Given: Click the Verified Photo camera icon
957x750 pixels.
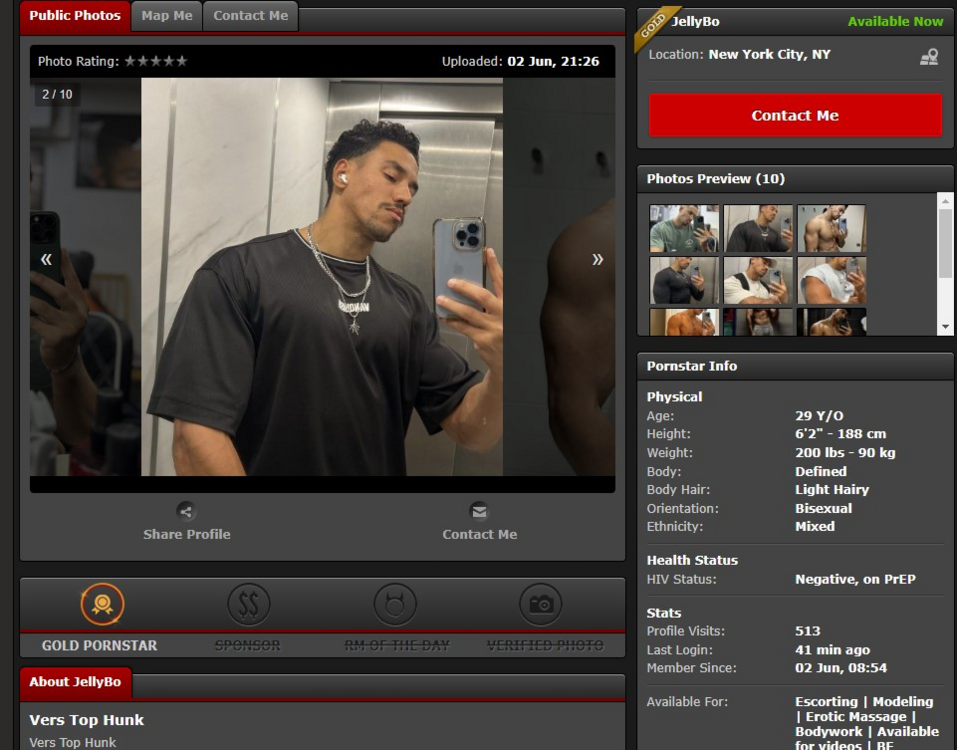Looking at the screenshot, I should (541, 604).
